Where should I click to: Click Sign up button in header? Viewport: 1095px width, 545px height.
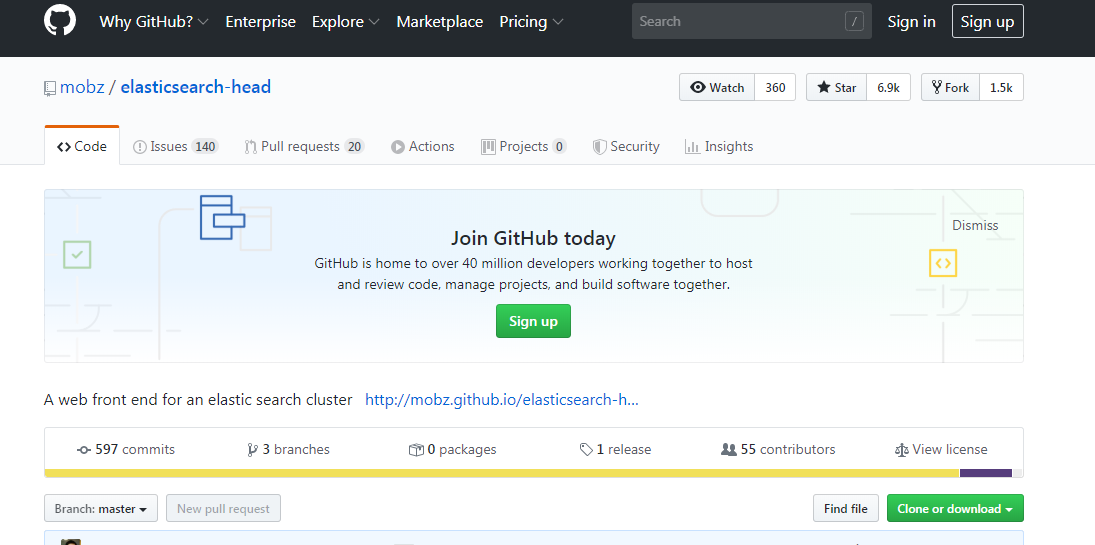click(987, 21)
